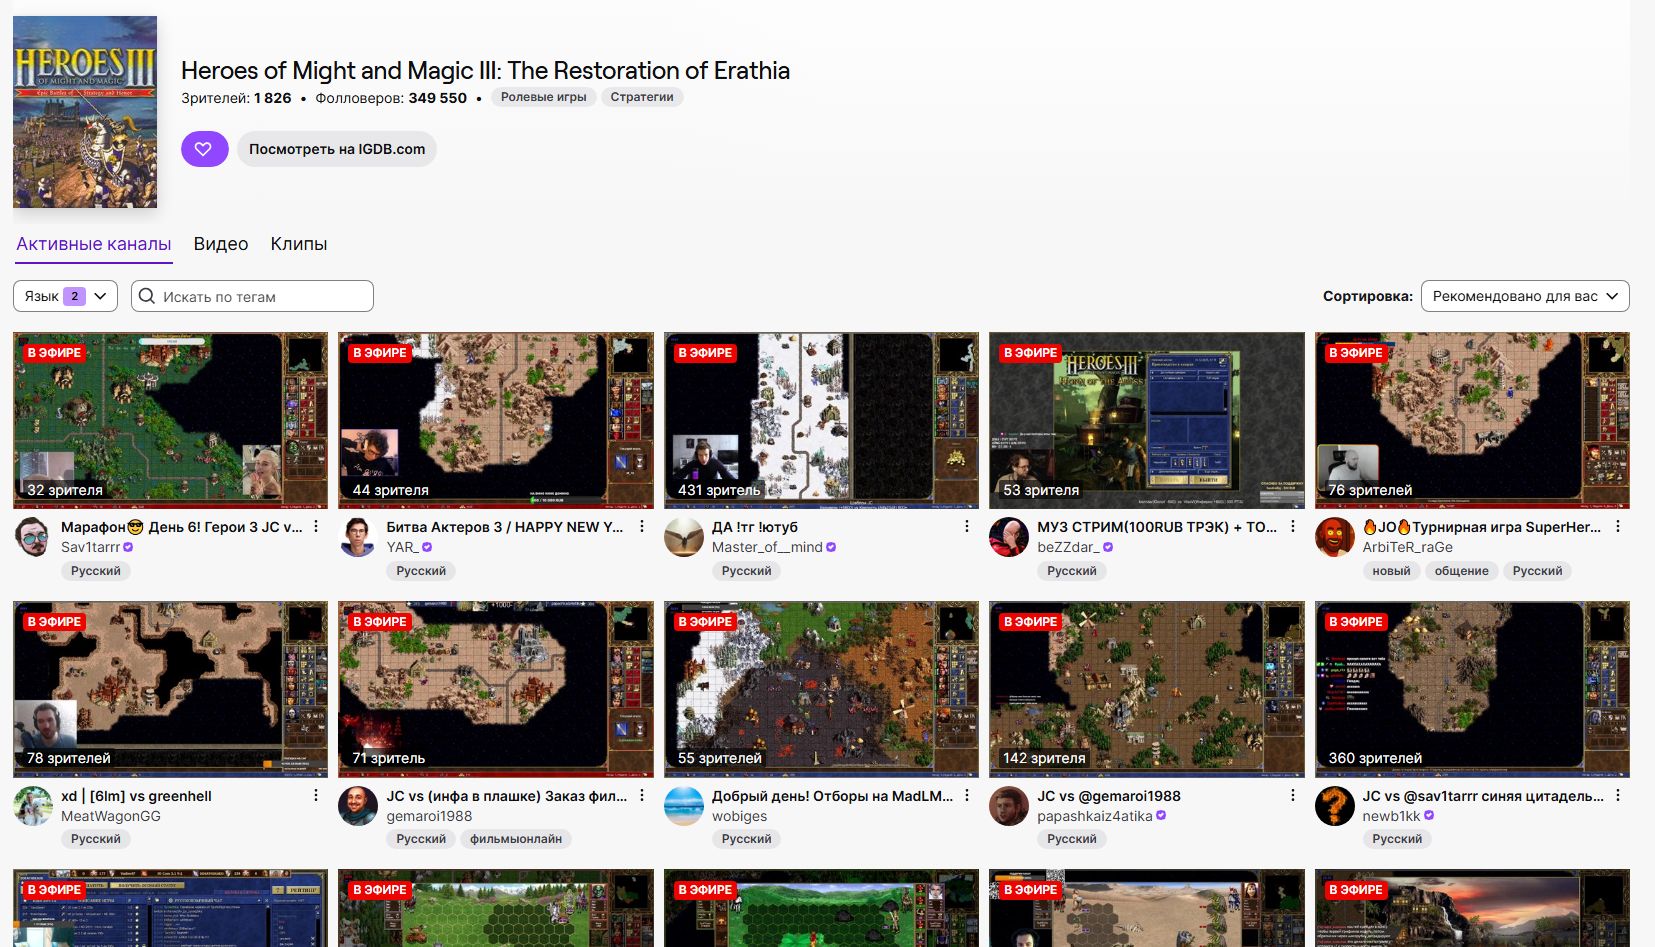Switch to the Видео tab
Viewport: 1655px width, 947px height.
[x=221, y=244]
